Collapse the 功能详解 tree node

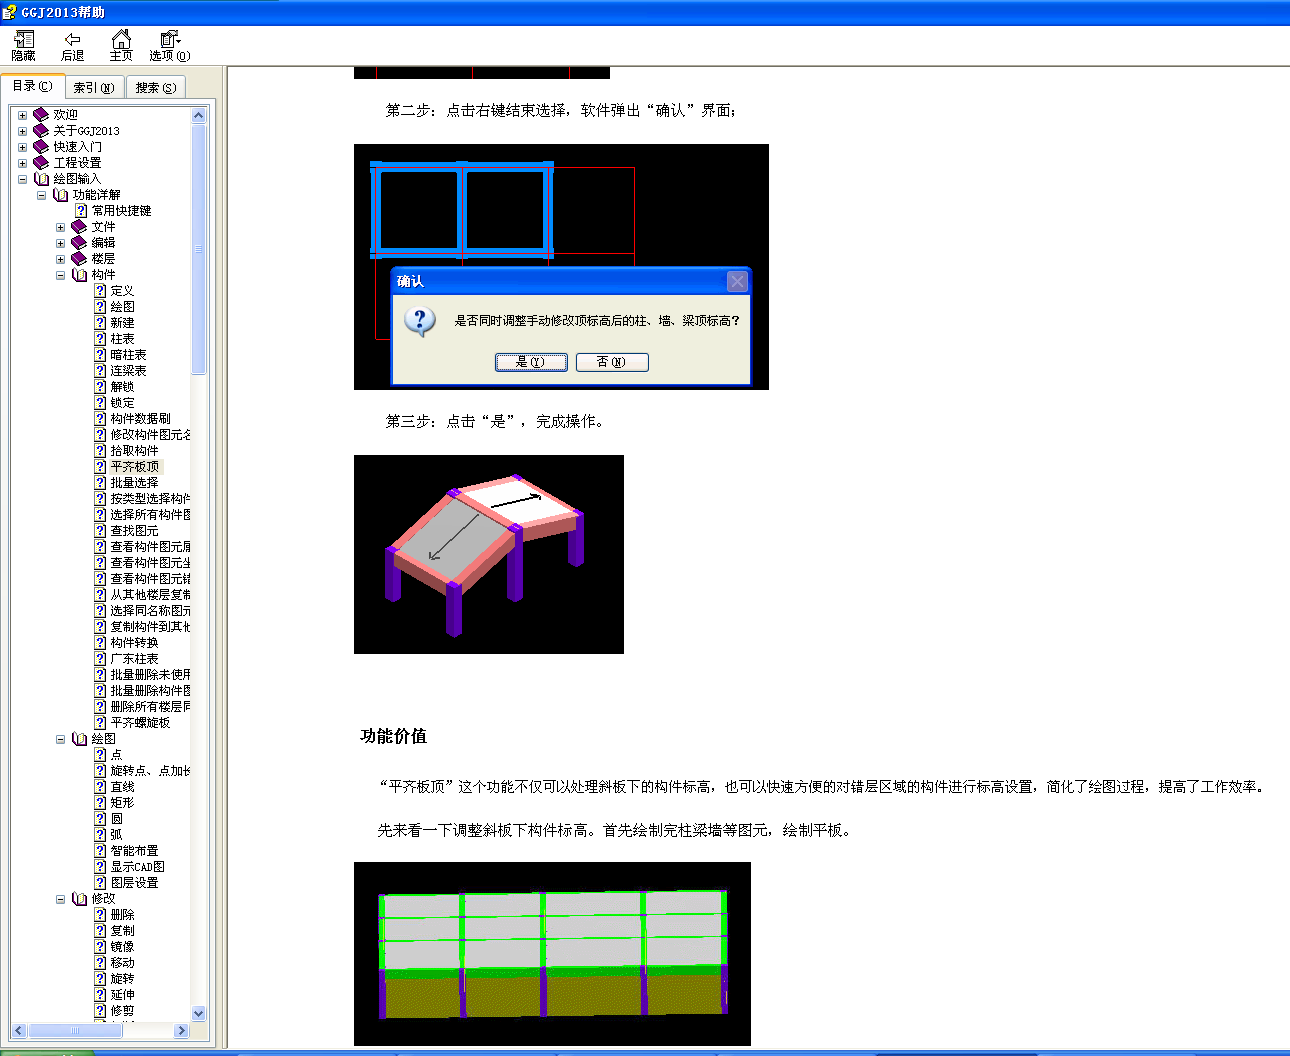(41, 195)
